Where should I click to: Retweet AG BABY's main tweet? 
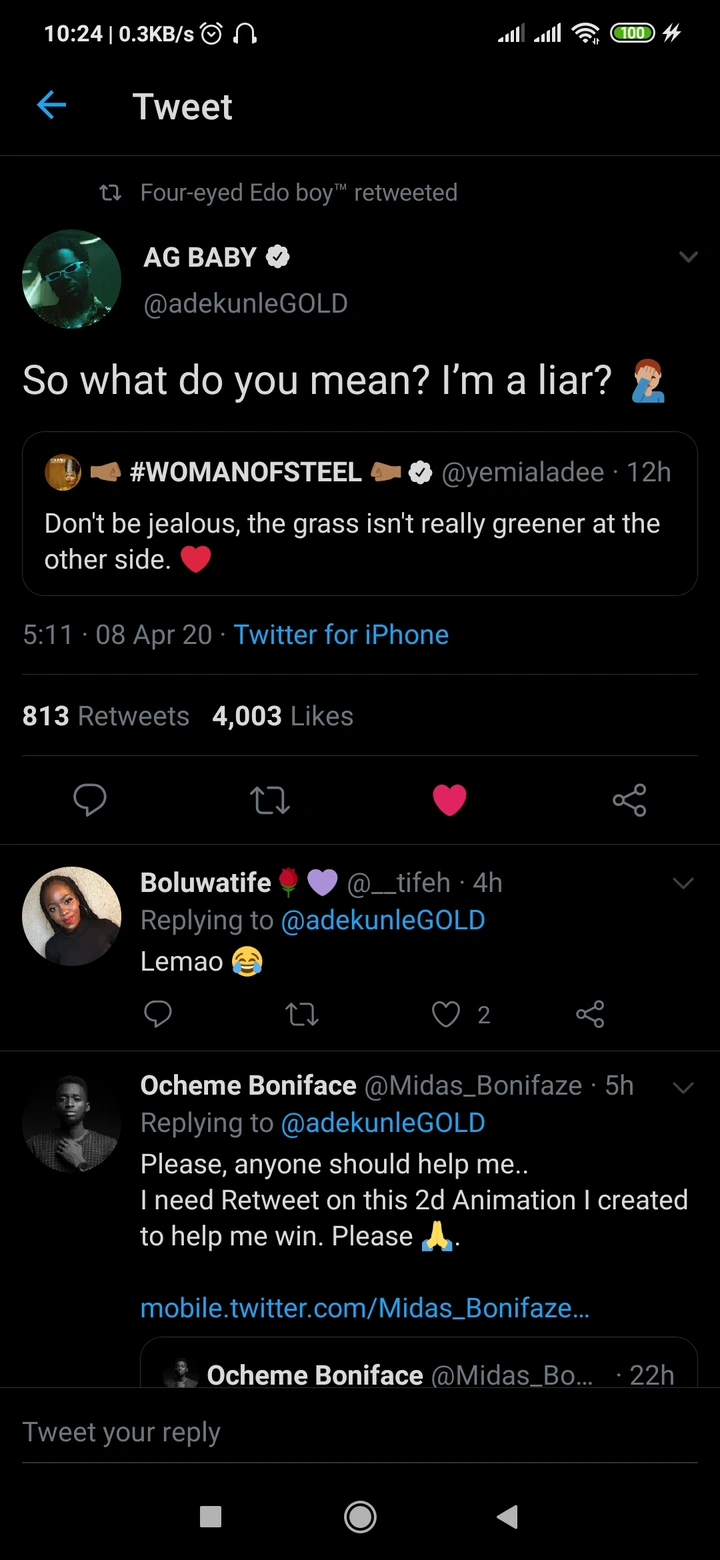click(269, 800)
